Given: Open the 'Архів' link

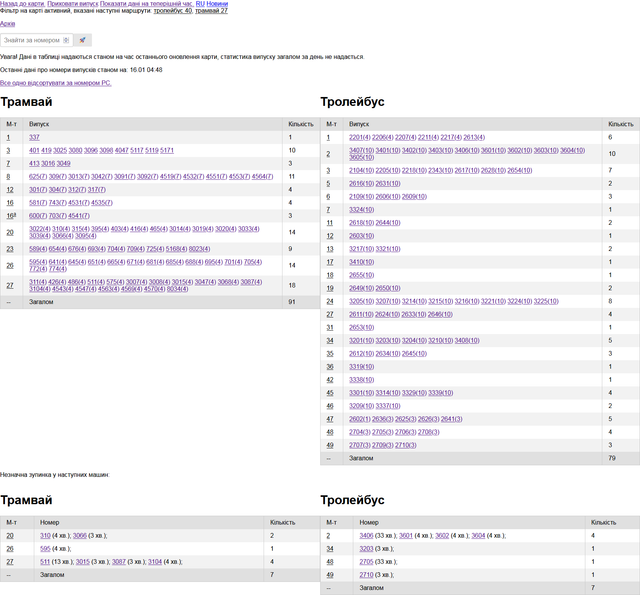Looking at the screenshot, I should (7, 24).
